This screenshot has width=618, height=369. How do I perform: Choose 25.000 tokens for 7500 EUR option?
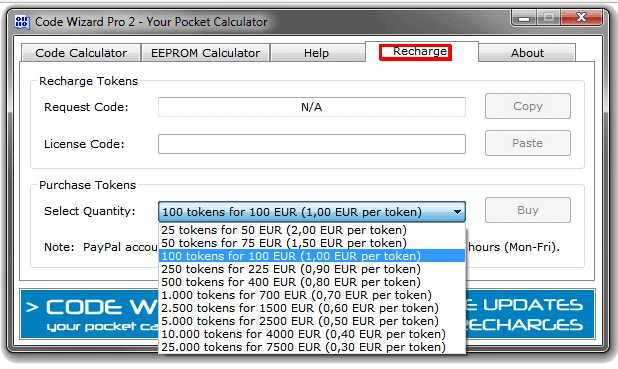coord(312,347)
